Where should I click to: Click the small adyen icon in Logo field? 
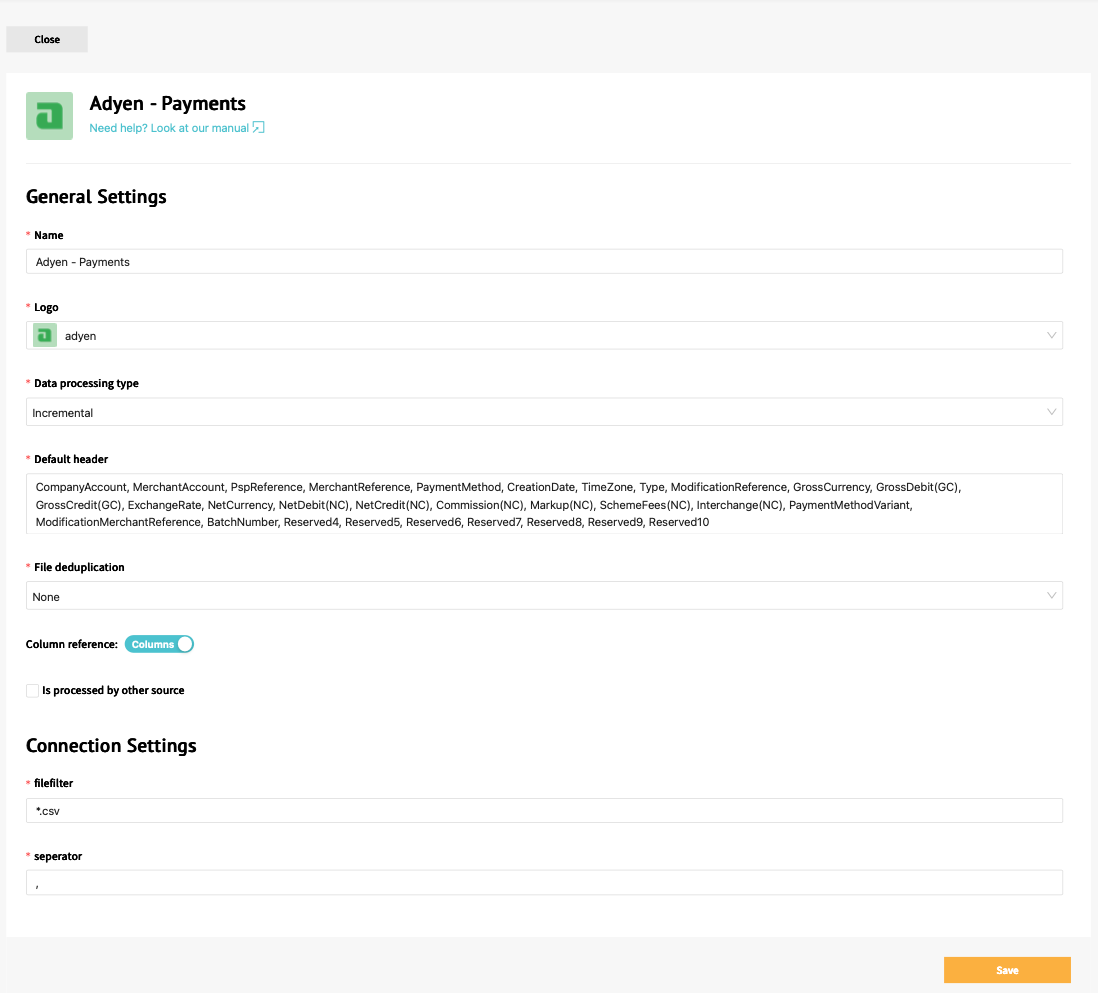(x=44, y=336)
